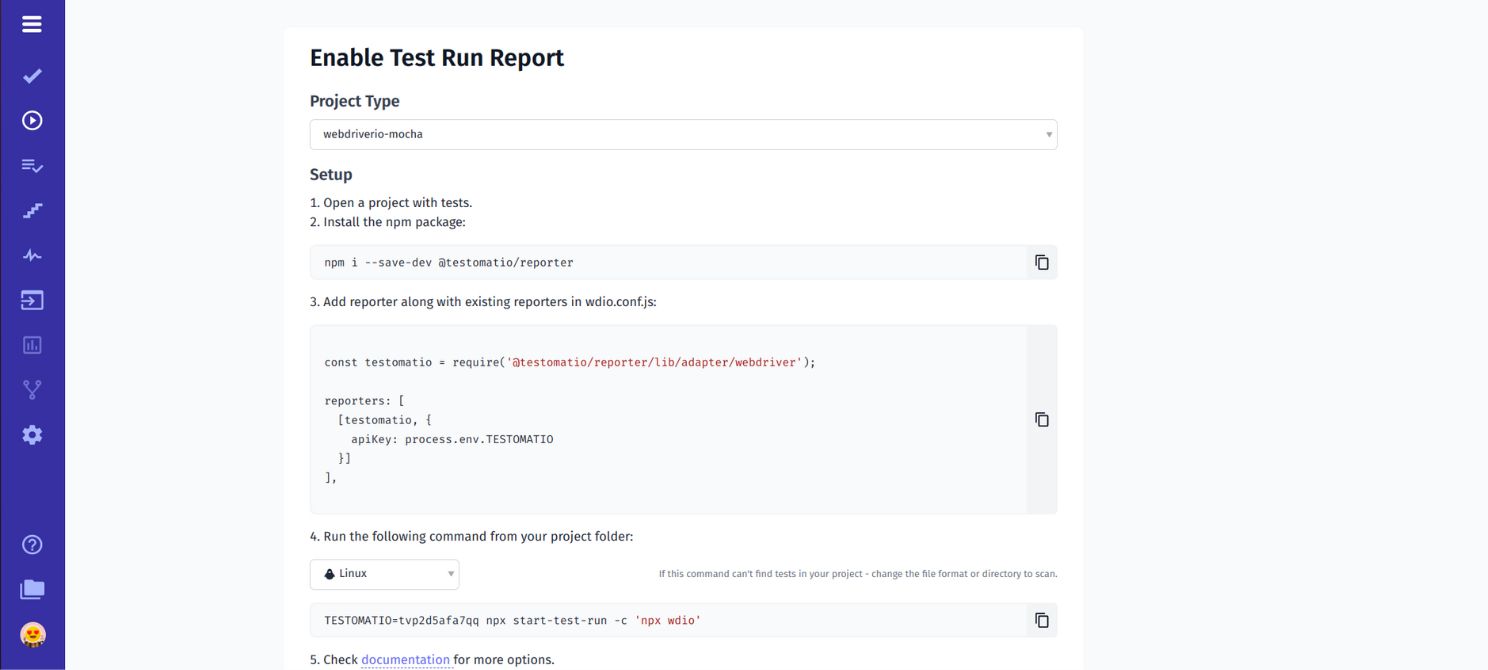This screenshot has height=670, width=1488.
Task: Copy the start-test-run command
Action: coord(1041,620)
